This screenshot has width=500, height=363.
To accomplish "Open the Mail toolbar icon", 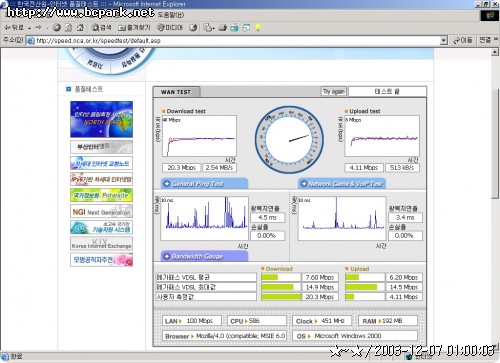I will [209, 28].
